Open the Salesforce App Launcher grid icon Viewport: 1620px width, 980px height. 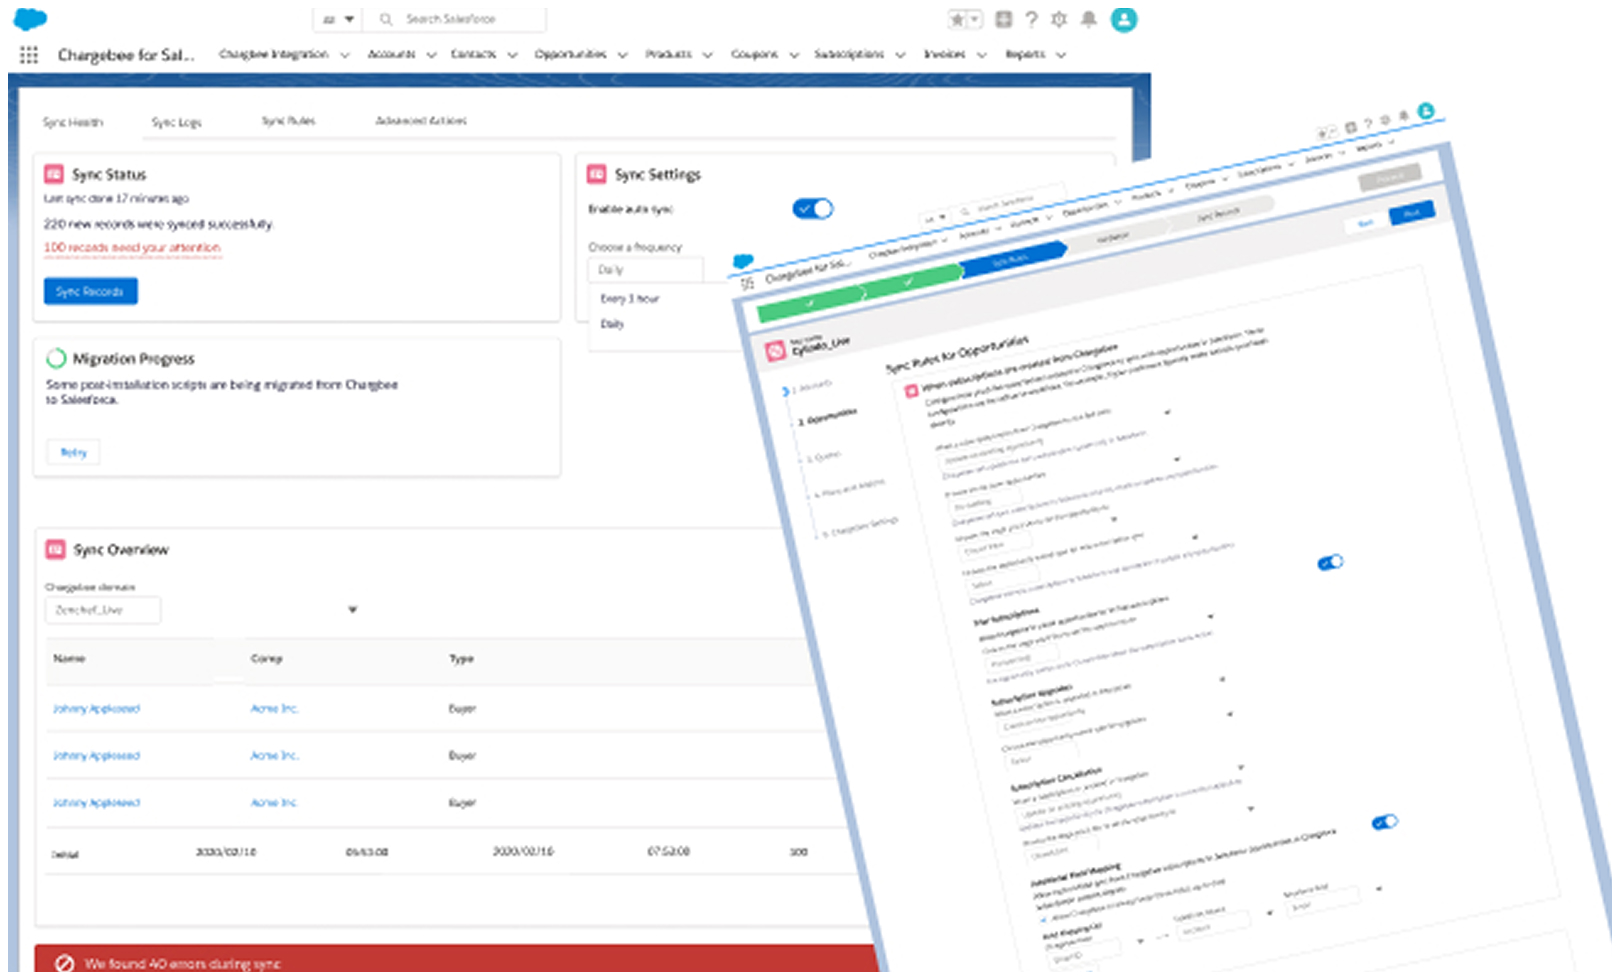click(28, 55)
